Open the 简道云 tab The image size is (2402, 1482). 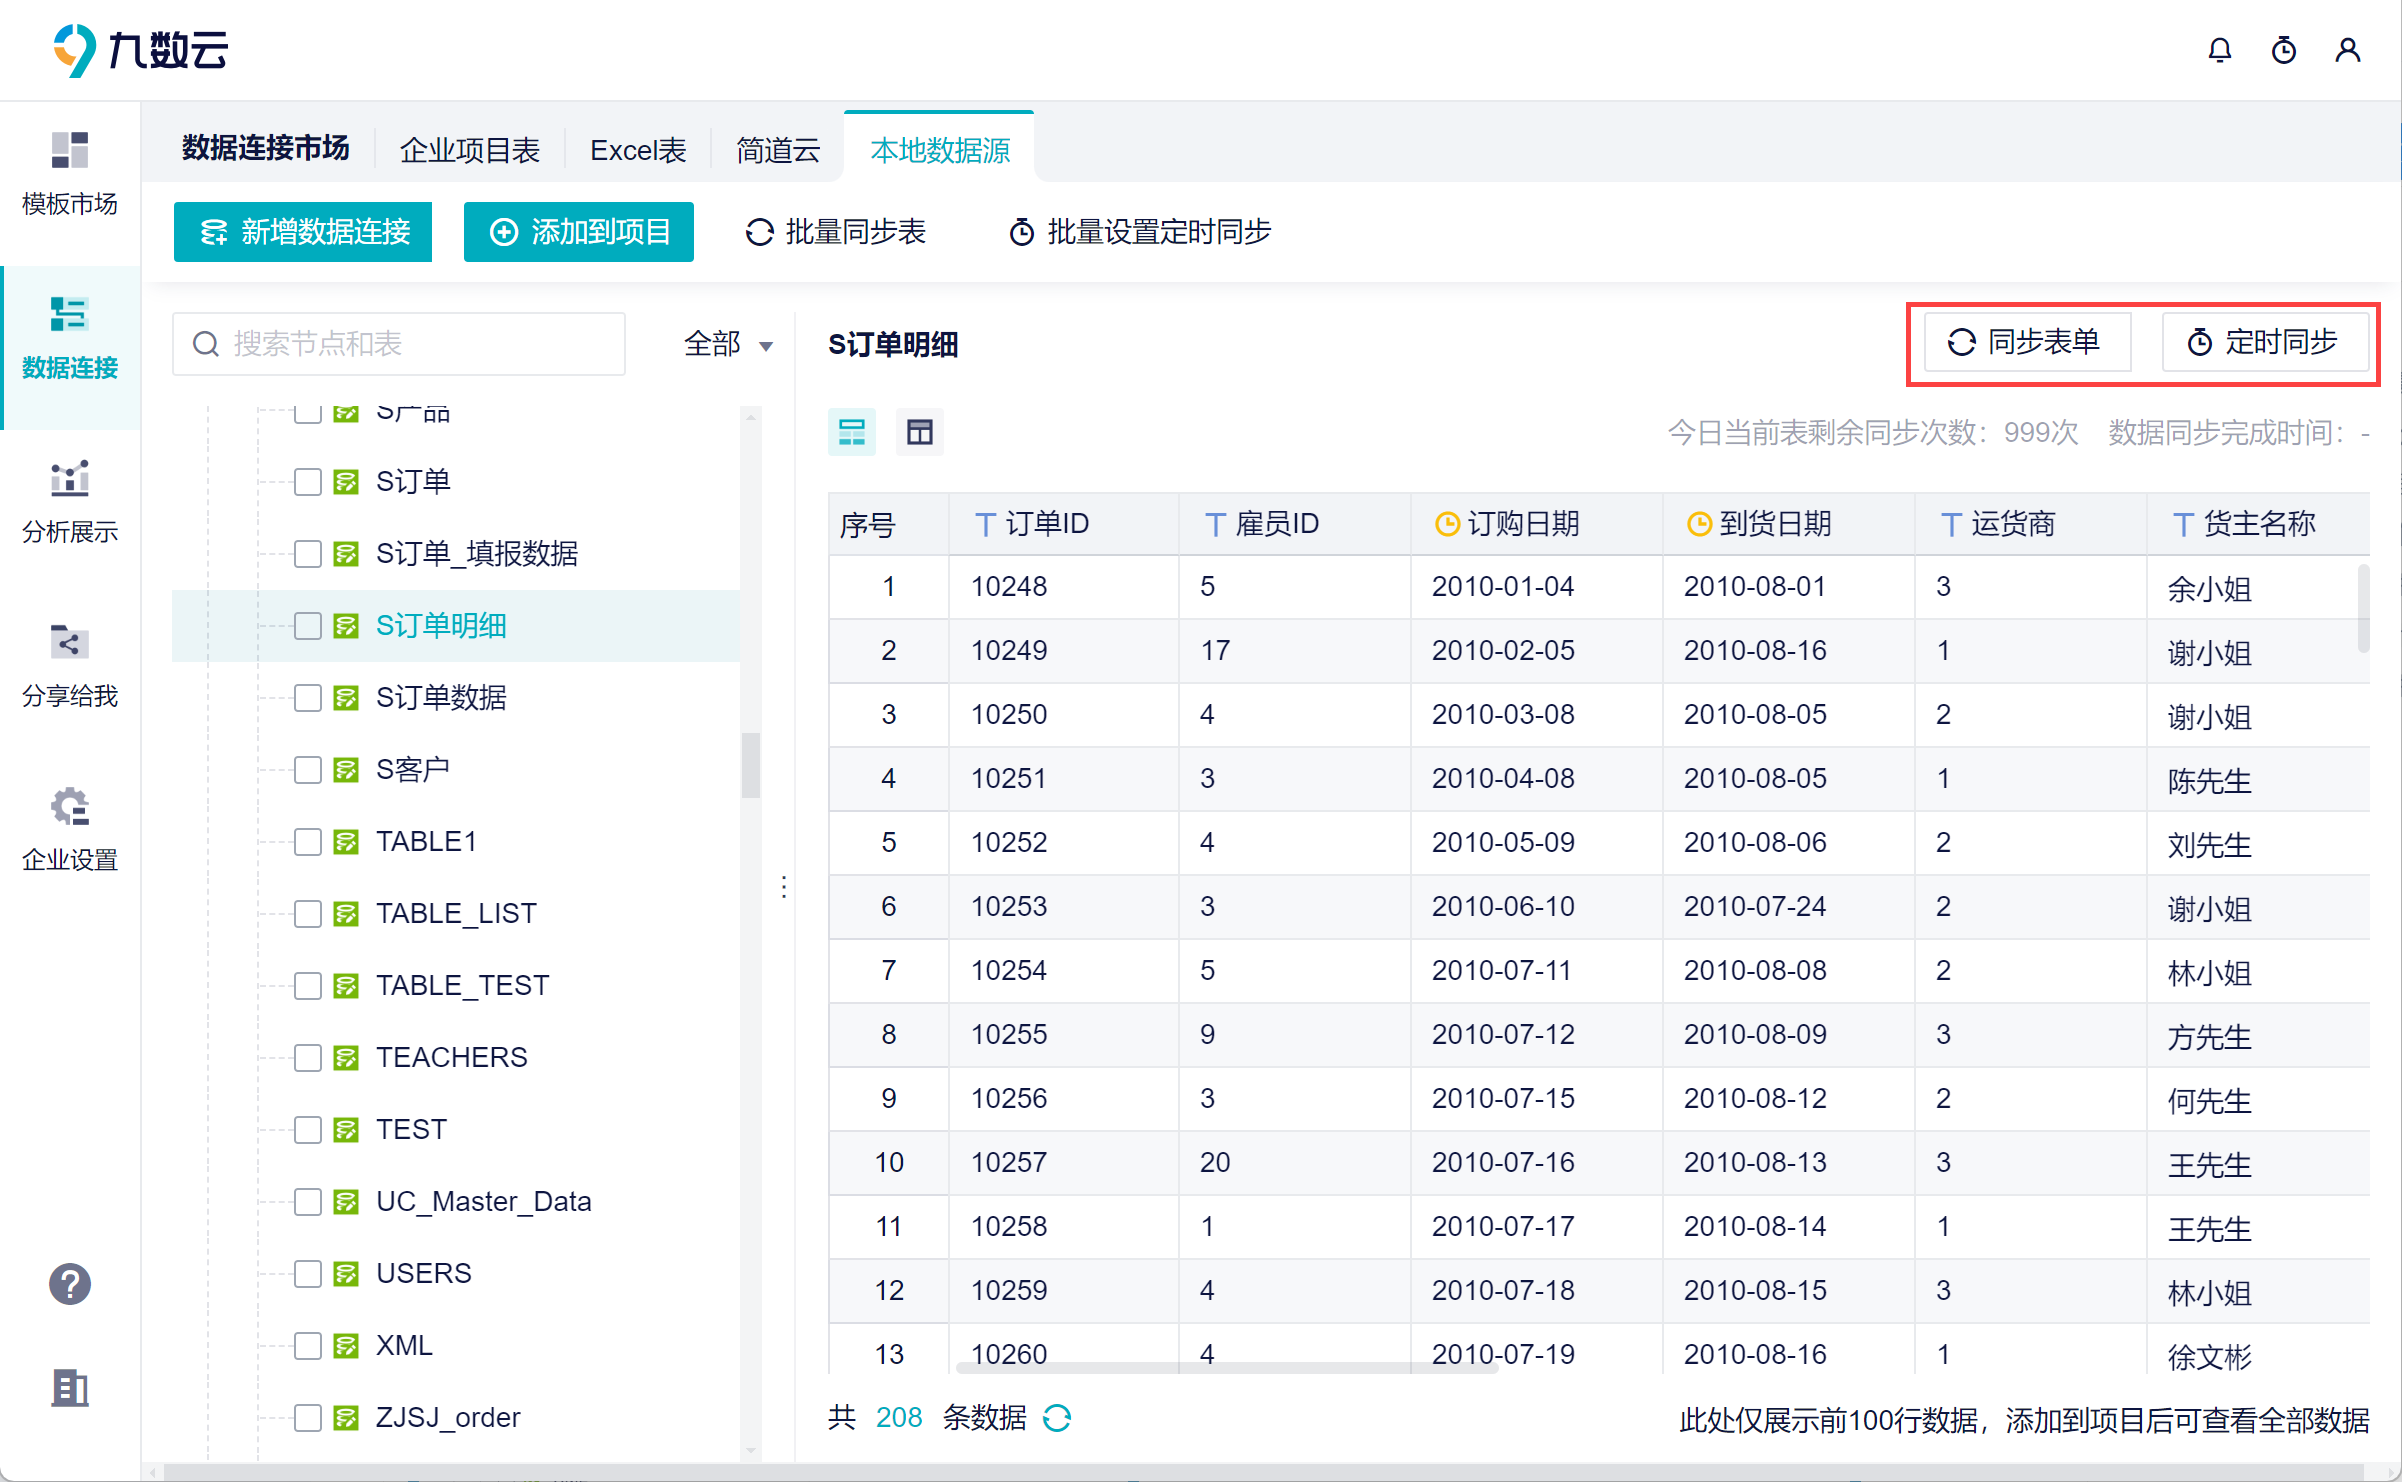tap(778, 150)
